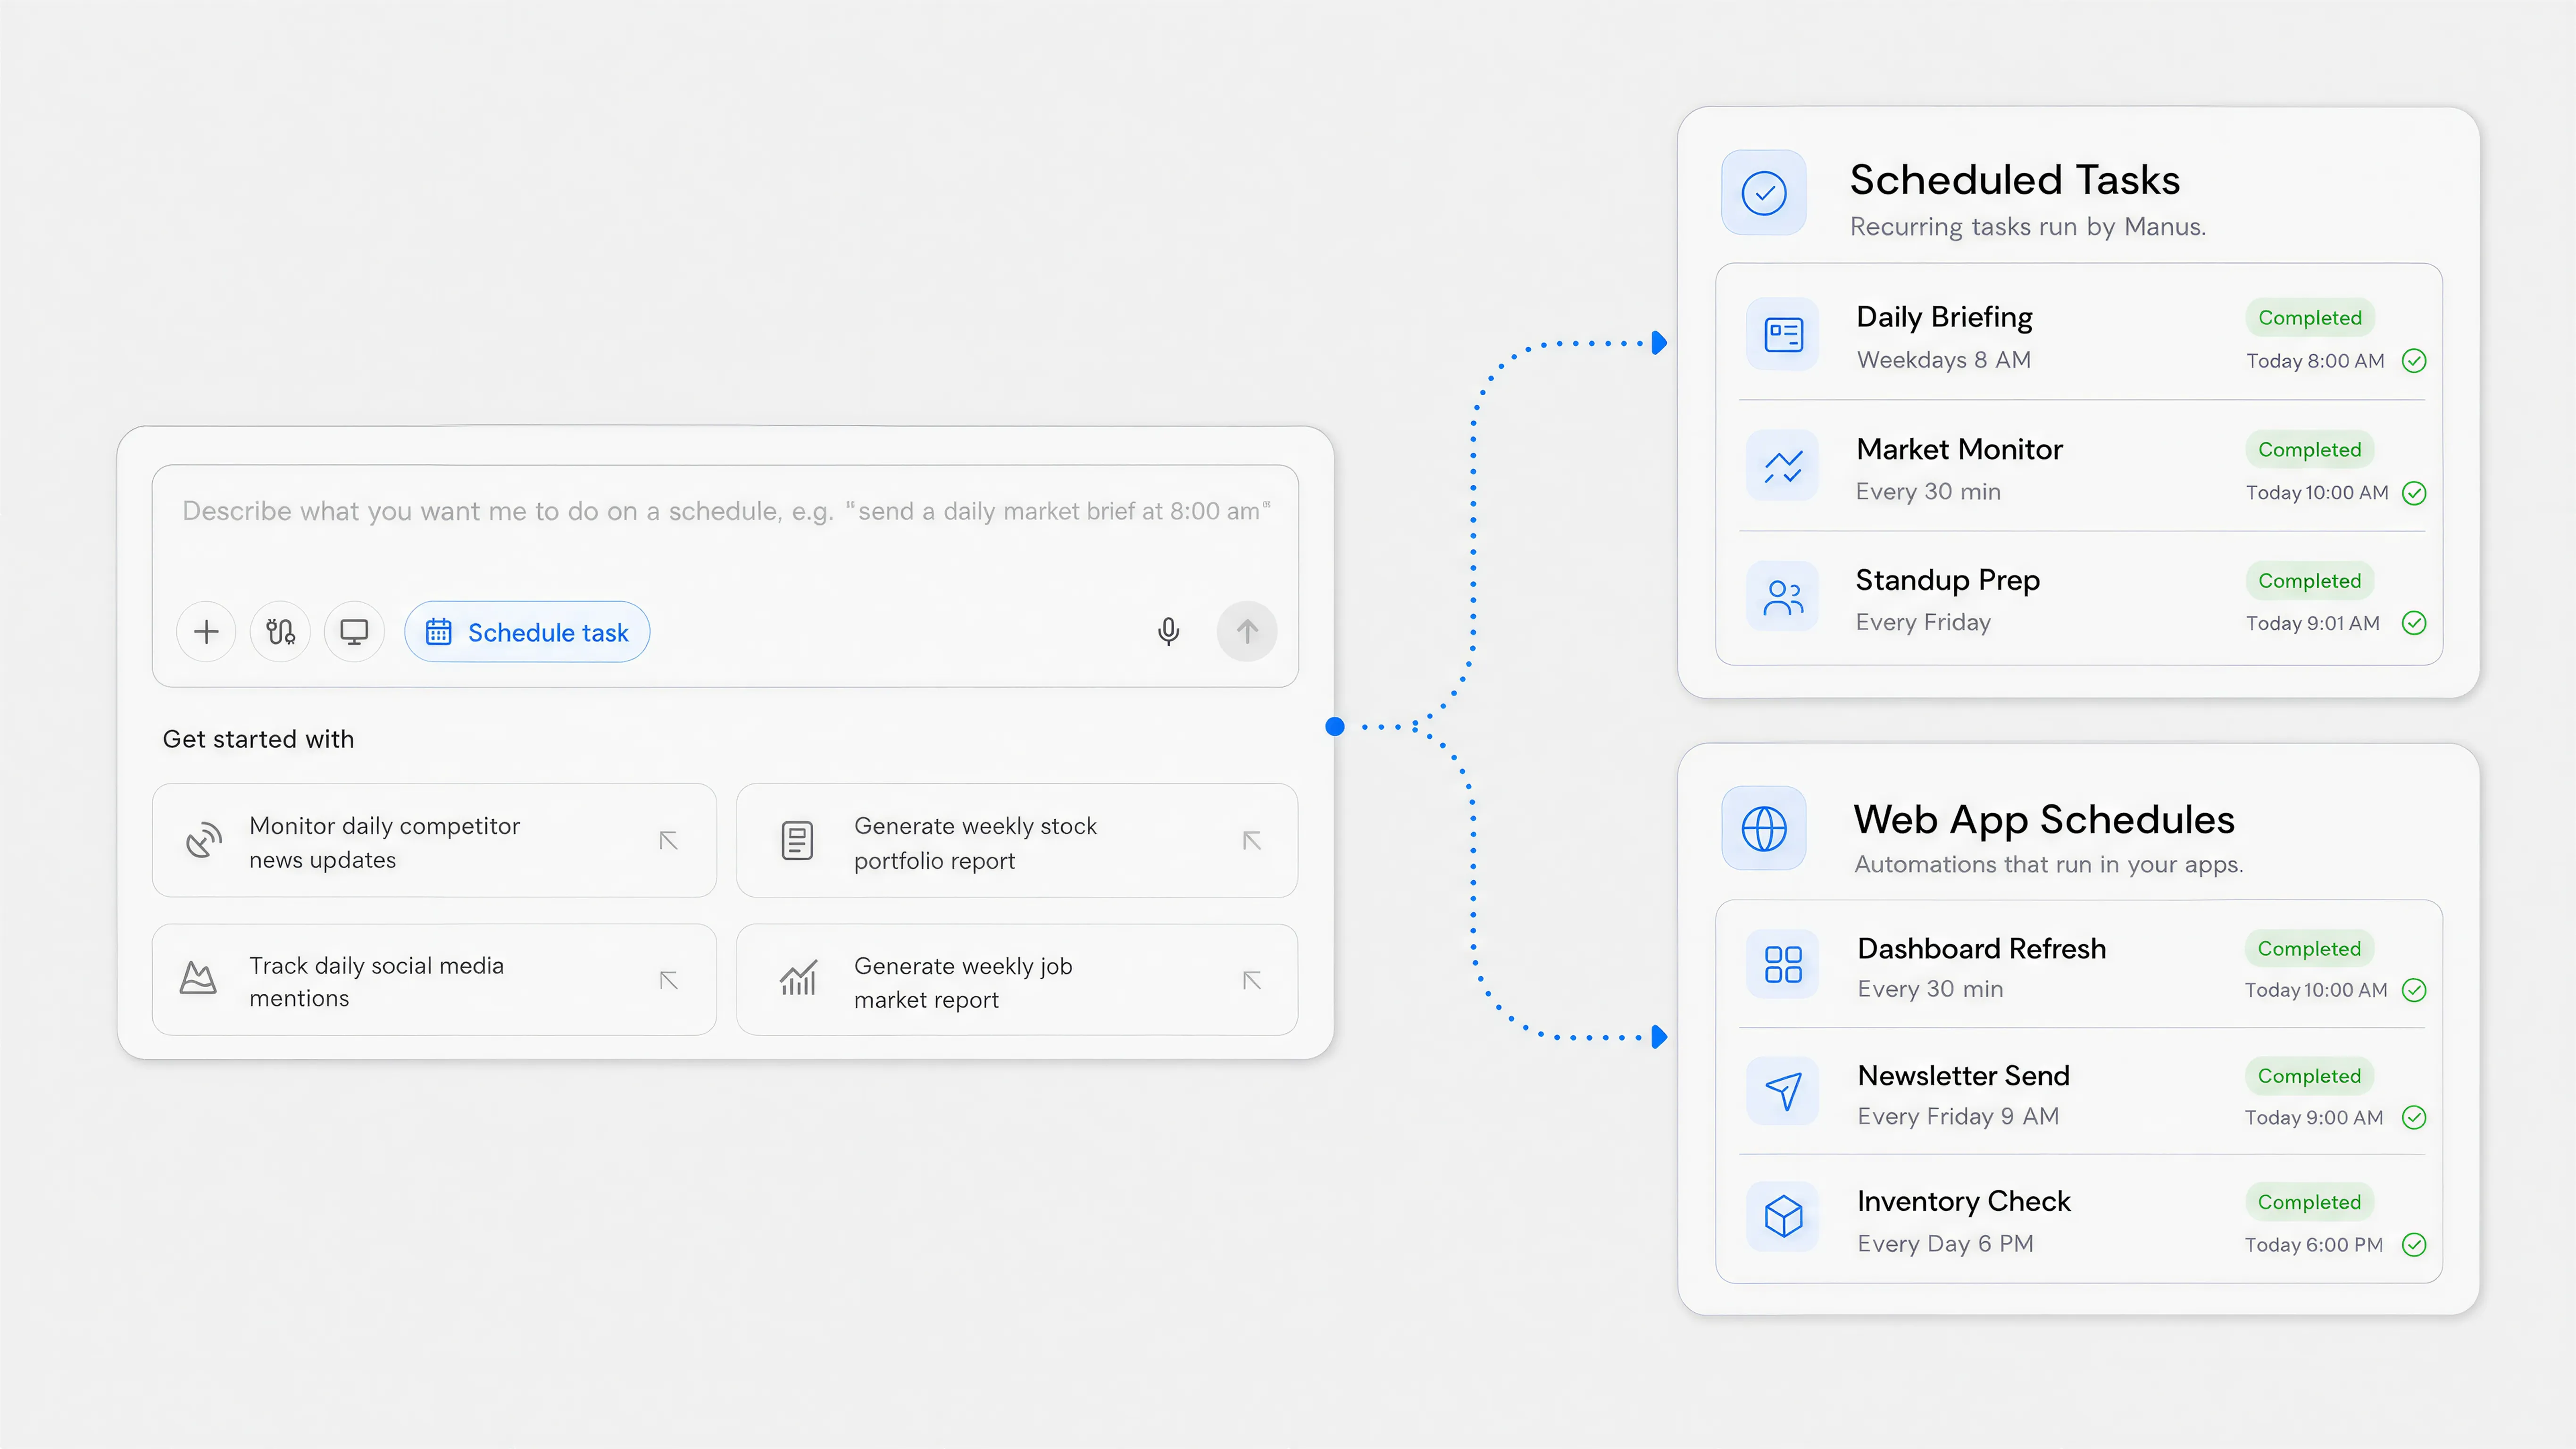Click Completed badge on Dashboard Refresh
This screenshot has height=1449, width=2576.
pos(2309,949)
